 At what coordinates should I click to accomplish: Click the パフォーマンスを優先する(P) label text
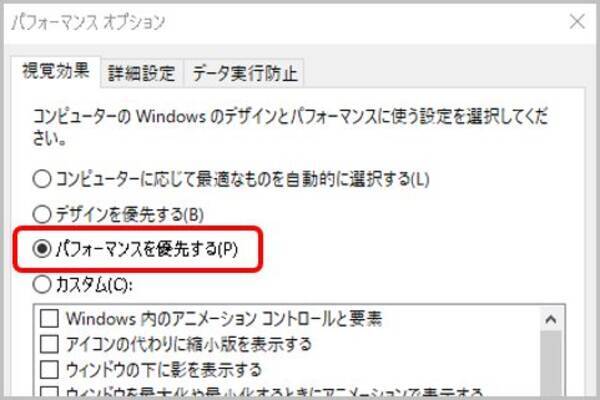point(147,249)
